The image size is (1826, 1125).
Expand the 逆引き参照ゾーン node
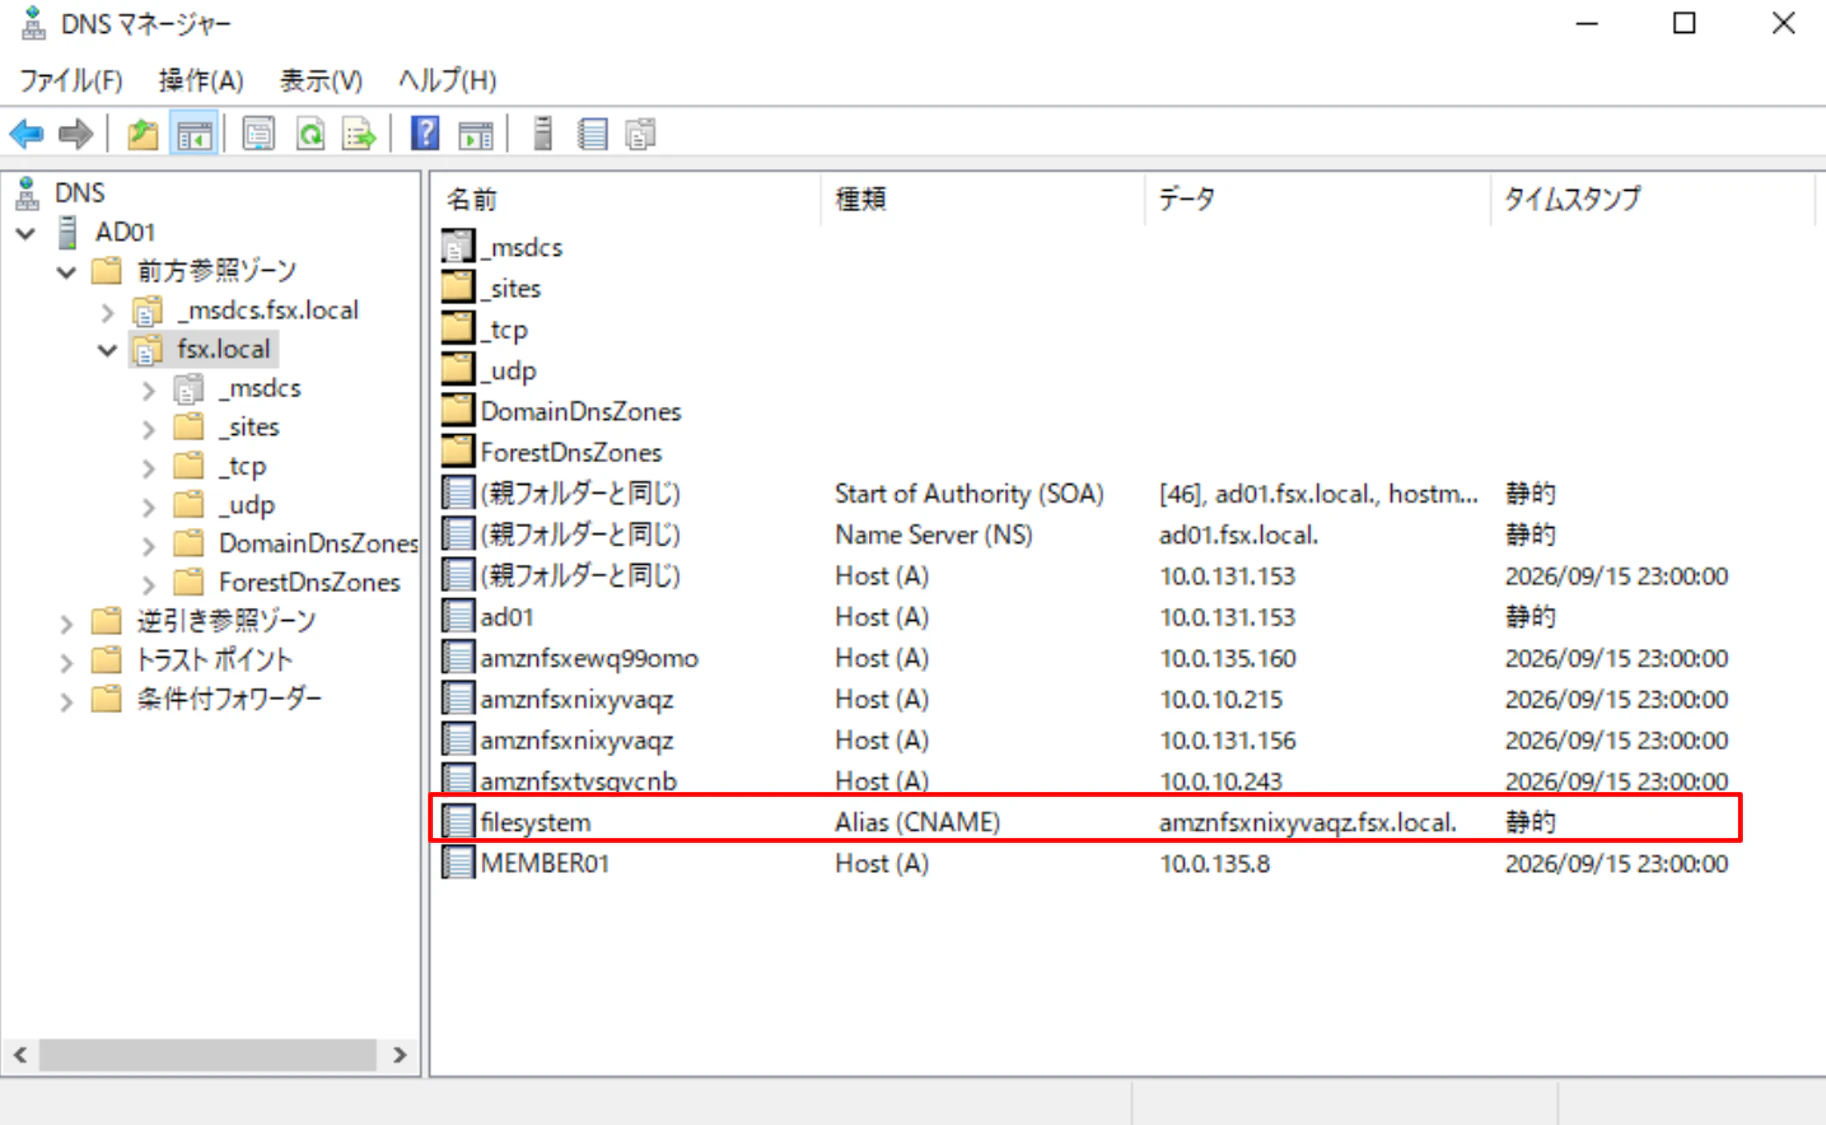(66, 624)
